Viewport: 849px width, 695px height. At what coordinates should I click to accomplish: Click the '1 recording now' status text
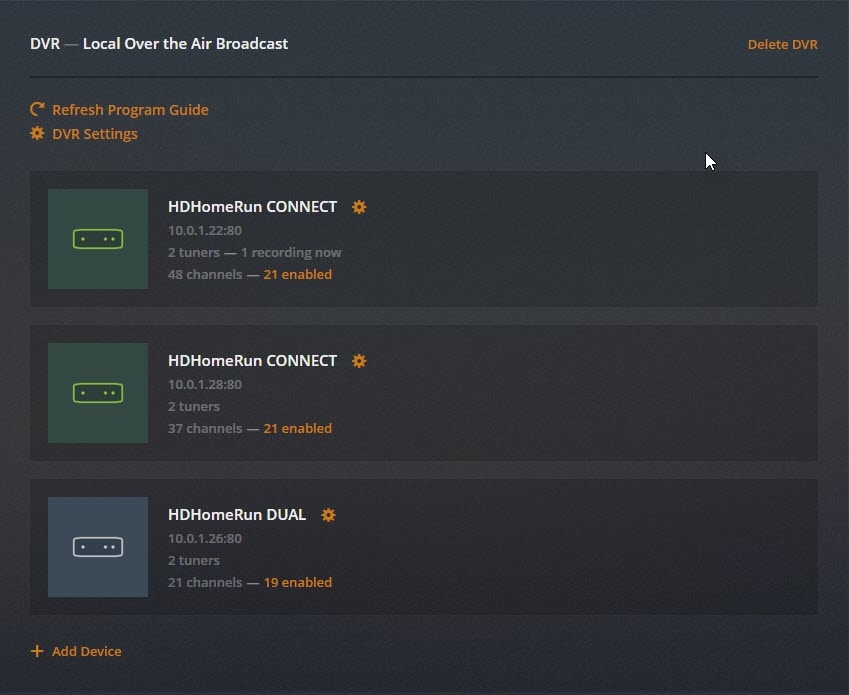(x=291, y=252)
